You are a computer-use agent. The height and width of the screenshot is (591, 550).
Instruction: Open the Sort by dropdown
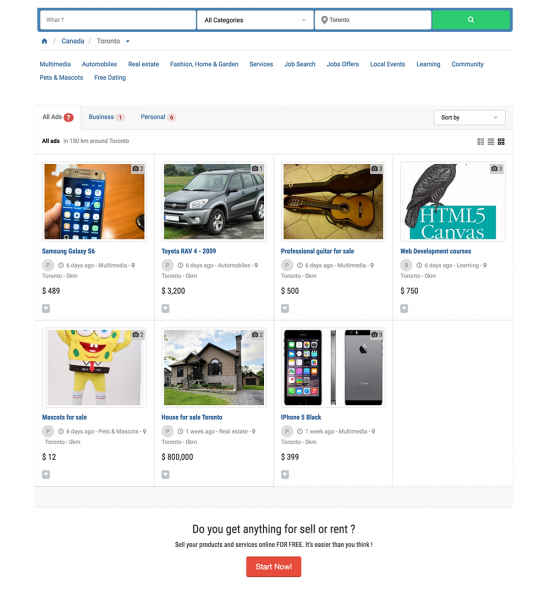pos(469,118)
